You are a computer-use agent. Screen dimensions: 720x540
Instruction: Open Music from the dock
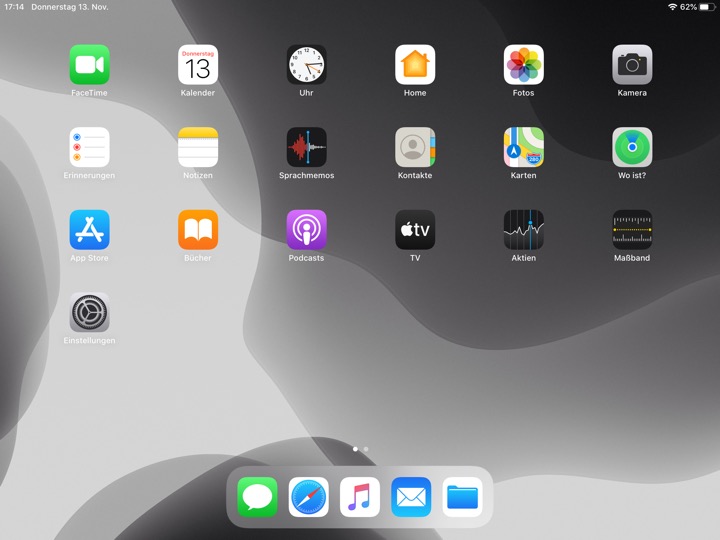pyautogui.click(x=360, y=497)
